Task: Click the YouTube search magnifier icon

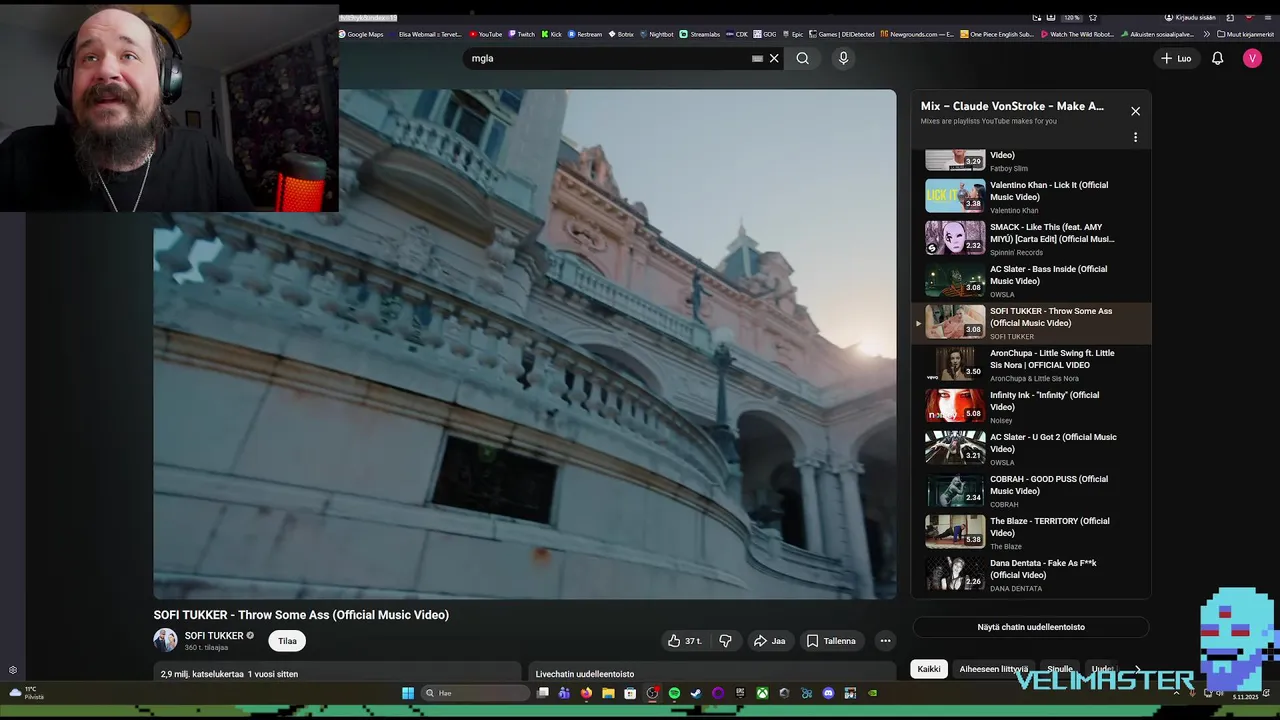Action: click(x=802, y=58)
